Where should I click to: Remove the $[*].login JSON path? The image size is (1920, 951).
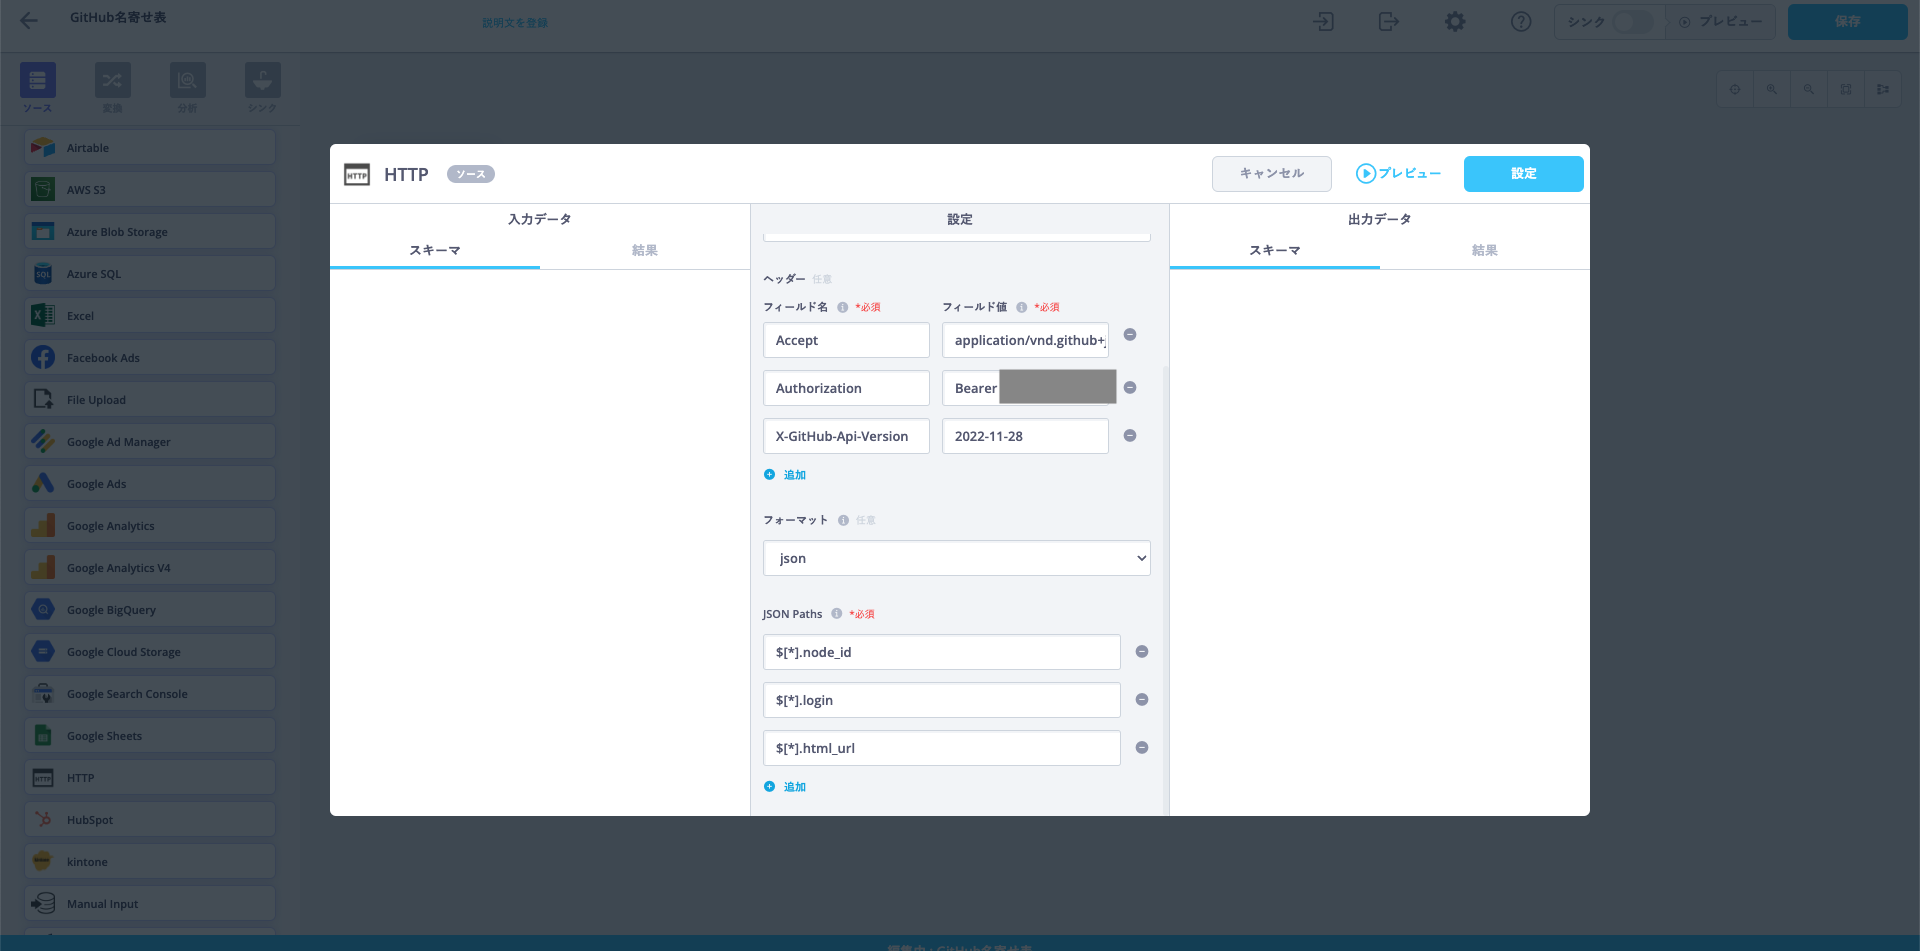click(x=1142, y=700)
